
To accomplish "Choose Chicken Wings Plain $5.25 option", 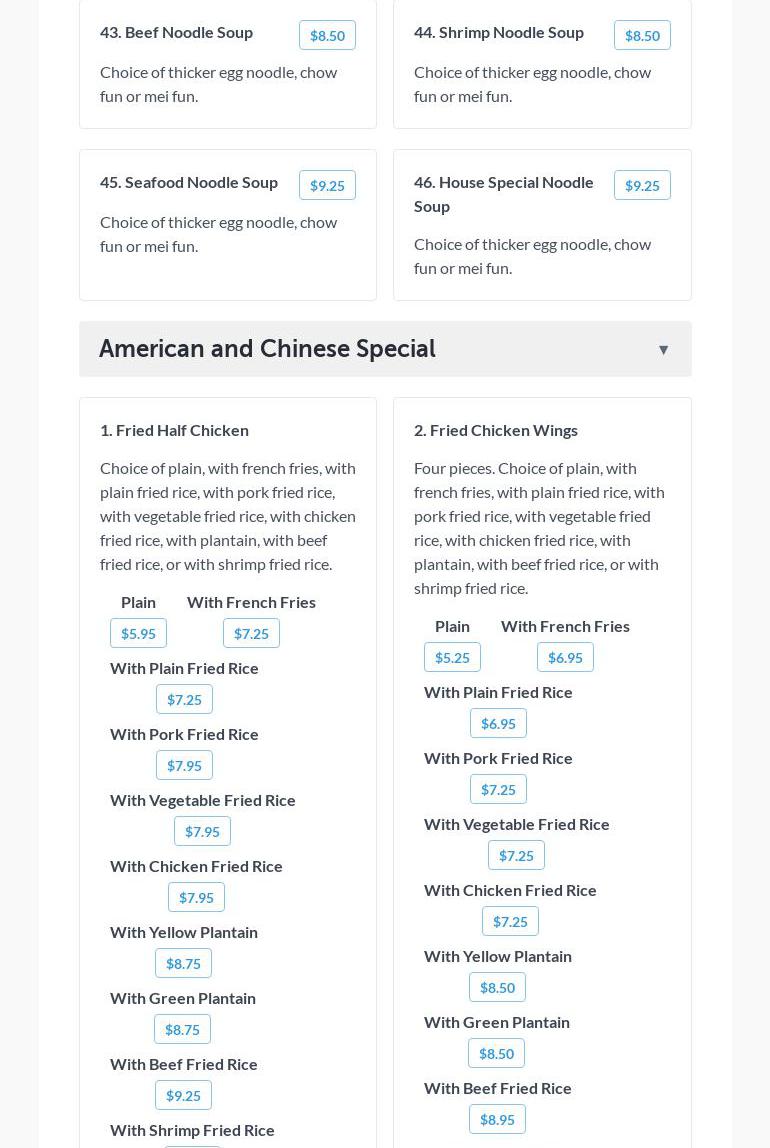I will (x=452, y=658).
